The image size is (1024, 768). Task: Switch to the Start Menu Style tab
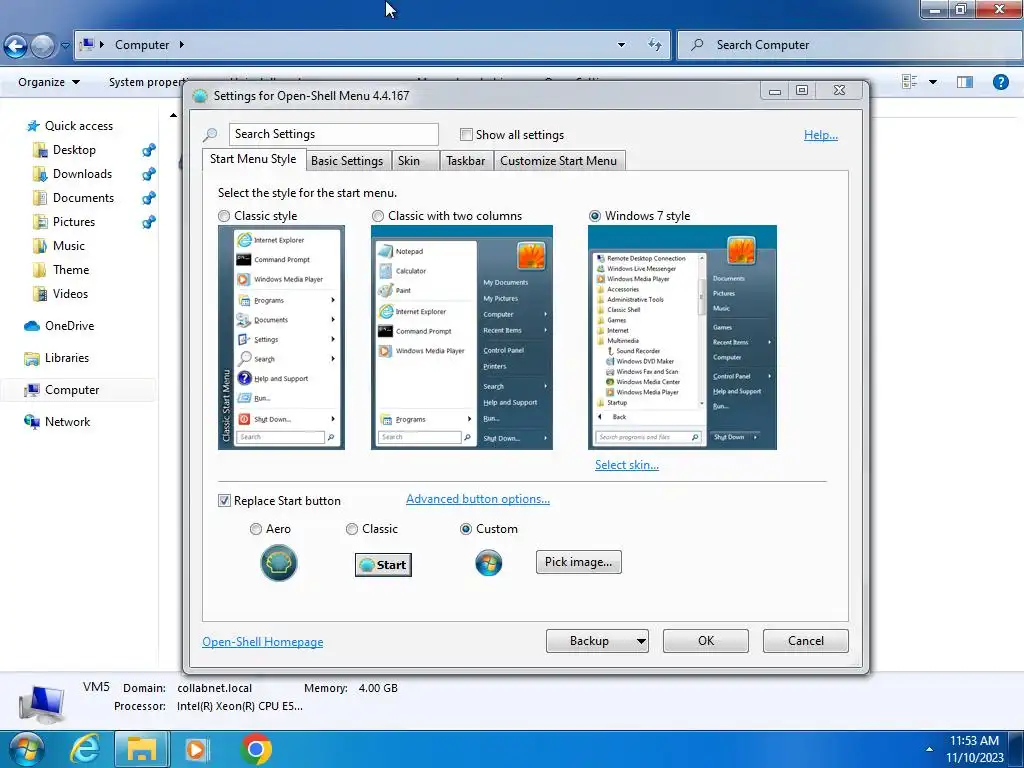[253, 159]
